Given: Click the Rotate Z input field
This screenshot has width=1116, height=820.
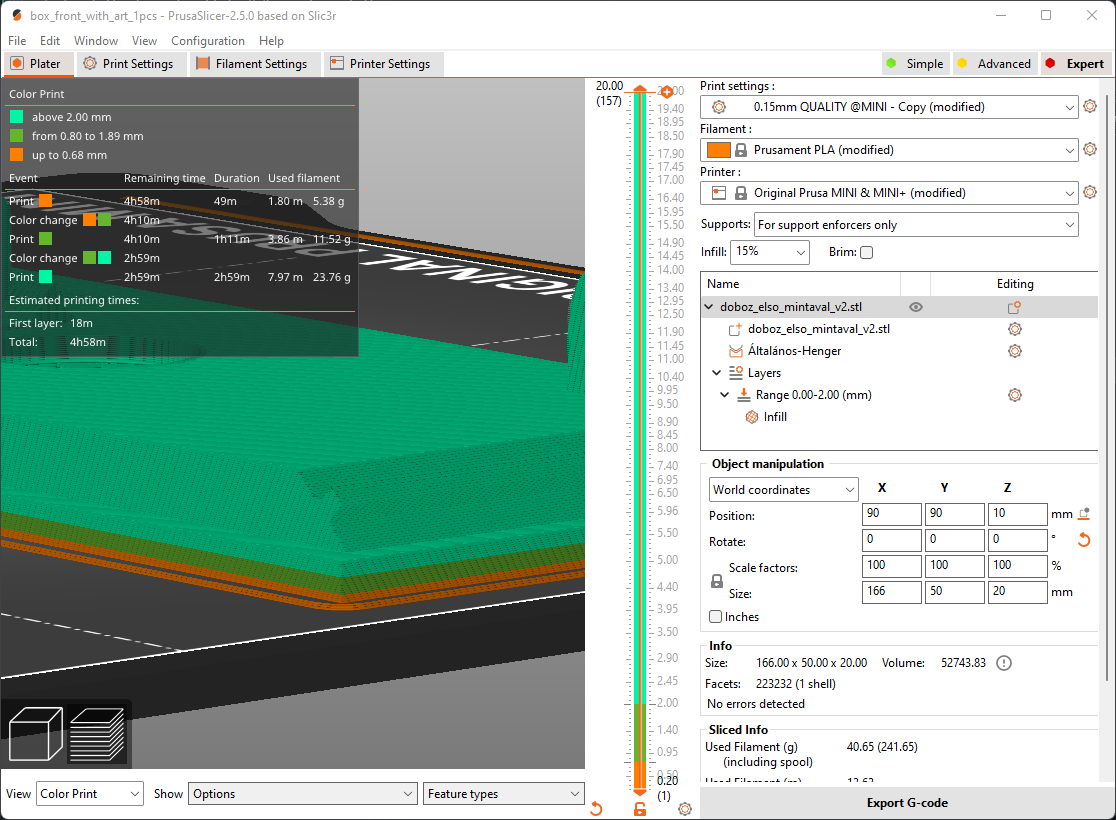Looking at the screenshot, I should click(1017, 540).
